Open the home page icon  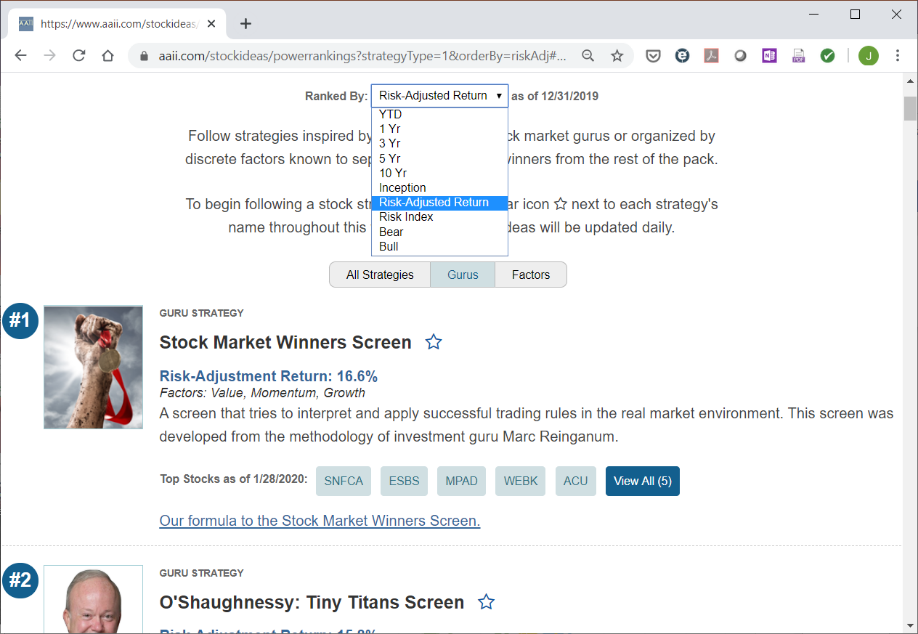pos(108,56)
